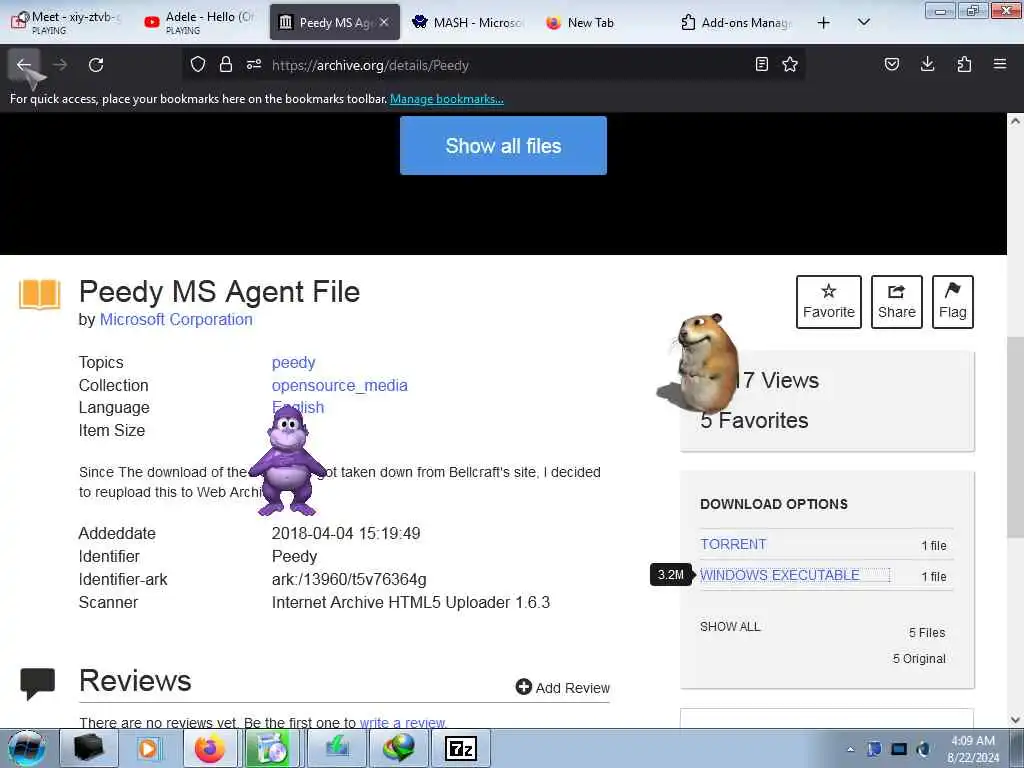
Task: Go back using the browser back arrow
Action: click(24, 65)
